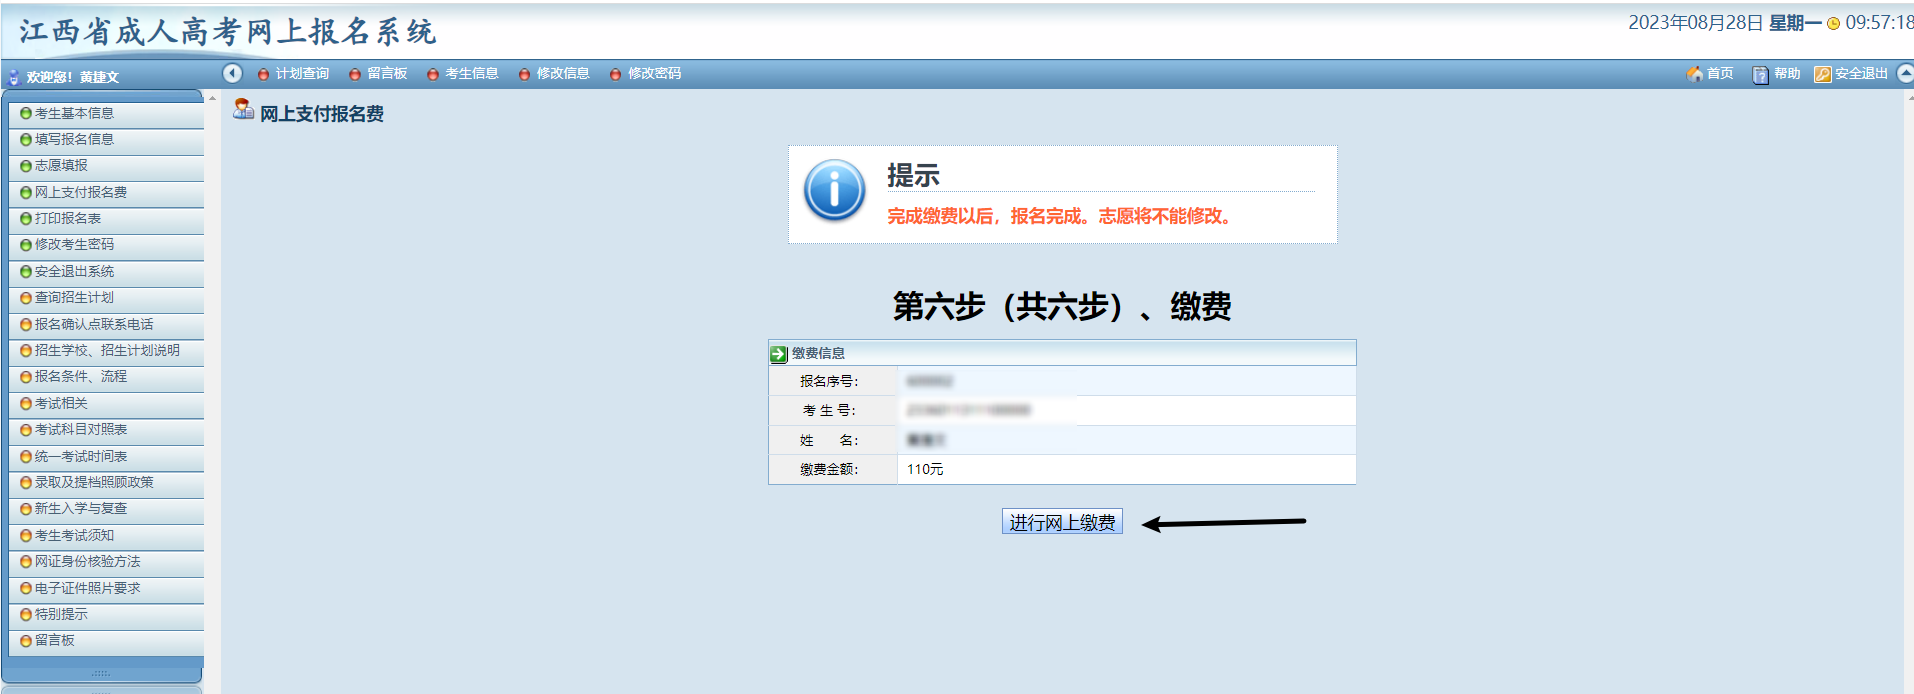1914x694 pixels.
Task: Click the 缴费金额 label
Action: tap(828, 469)
